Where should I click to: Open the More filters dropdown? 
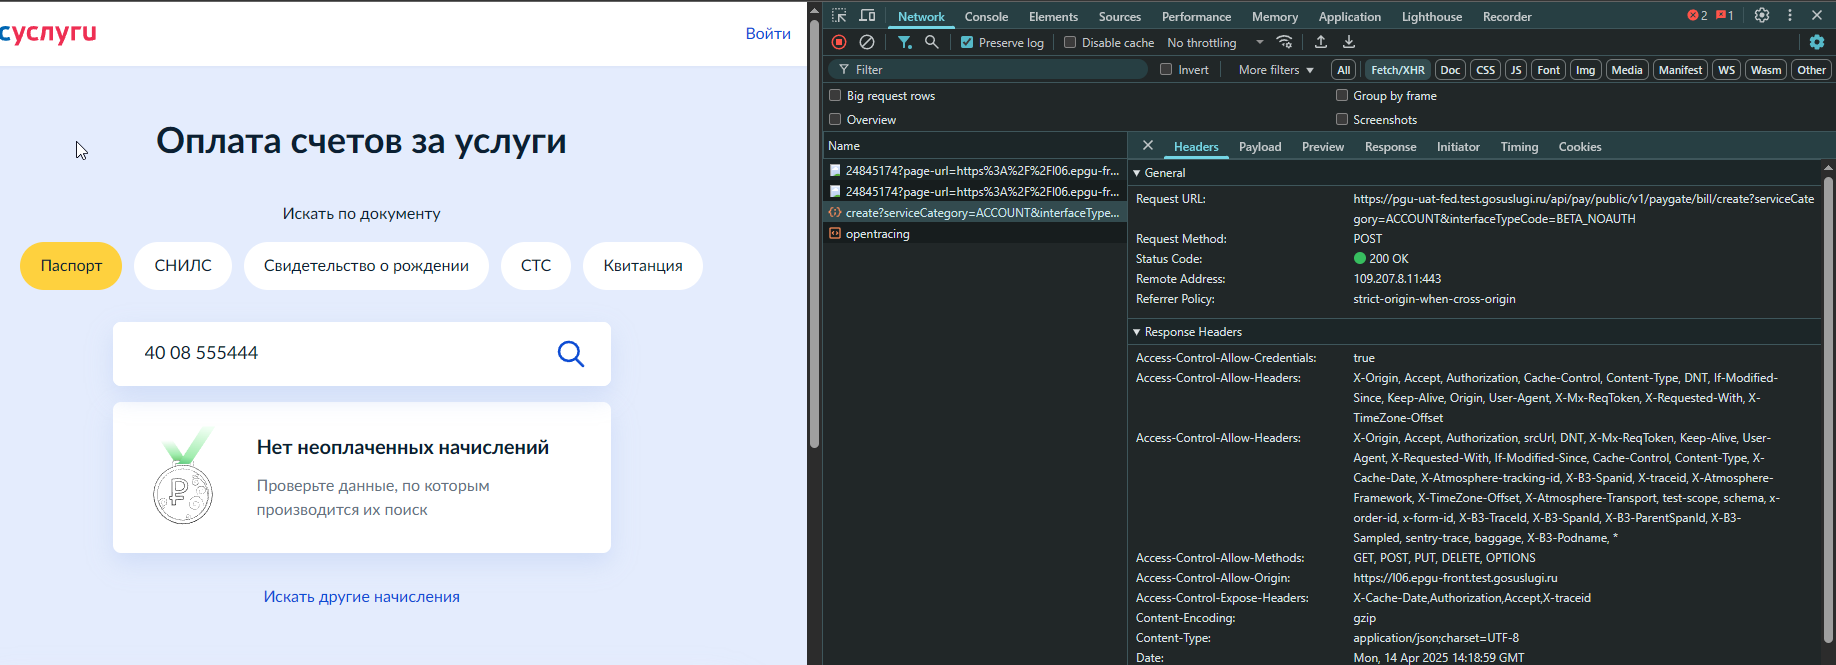(x=1276, y=69)
